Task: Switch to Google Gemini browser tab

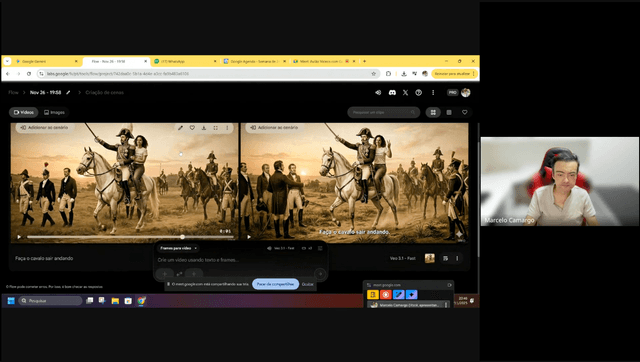Action: [x=46, y=61]
